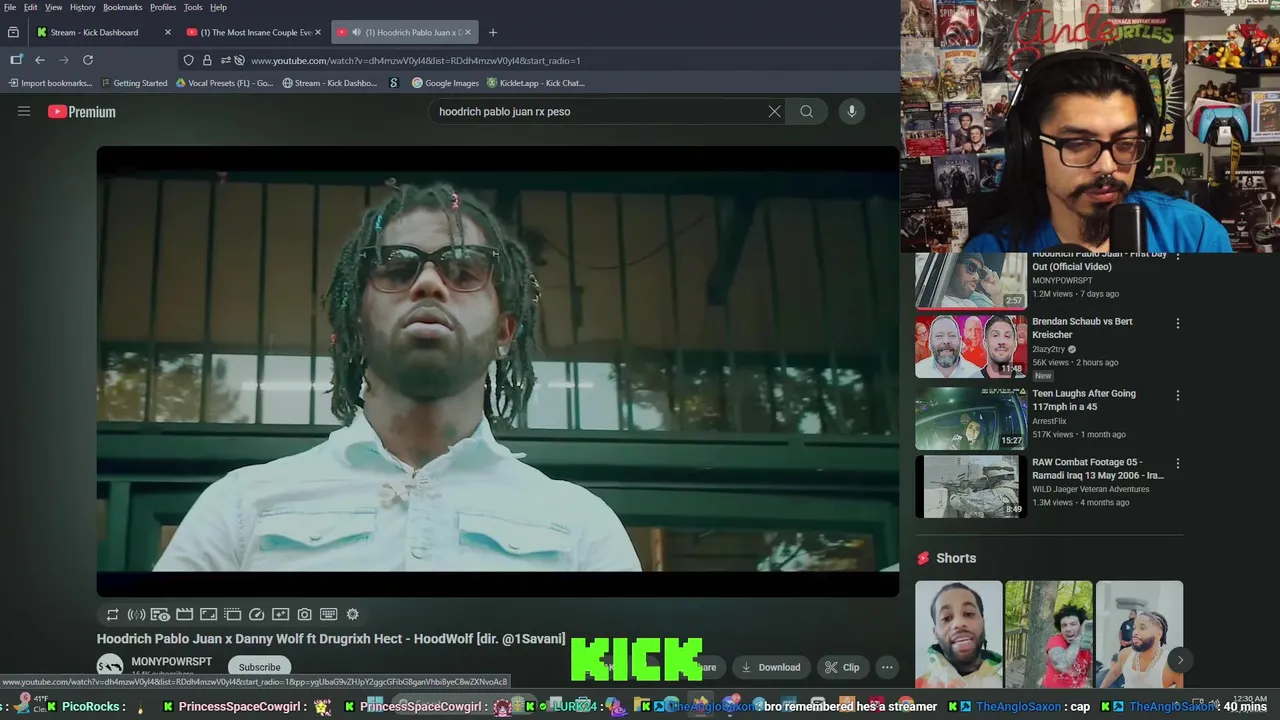Viewport: 1280px width, 720px height.
Task: Mute the audio icon on Hoodrich tab
Action: click(356, 32)
